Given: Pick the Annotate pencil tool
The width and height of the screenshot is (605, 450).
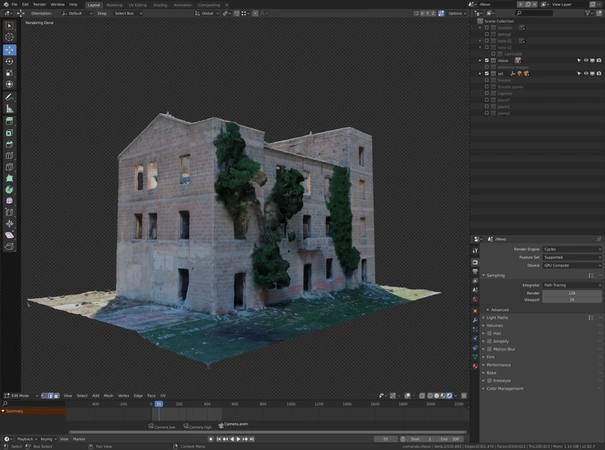Looking at the screenshot, I should pyautogui.click(x=9, y=97).
